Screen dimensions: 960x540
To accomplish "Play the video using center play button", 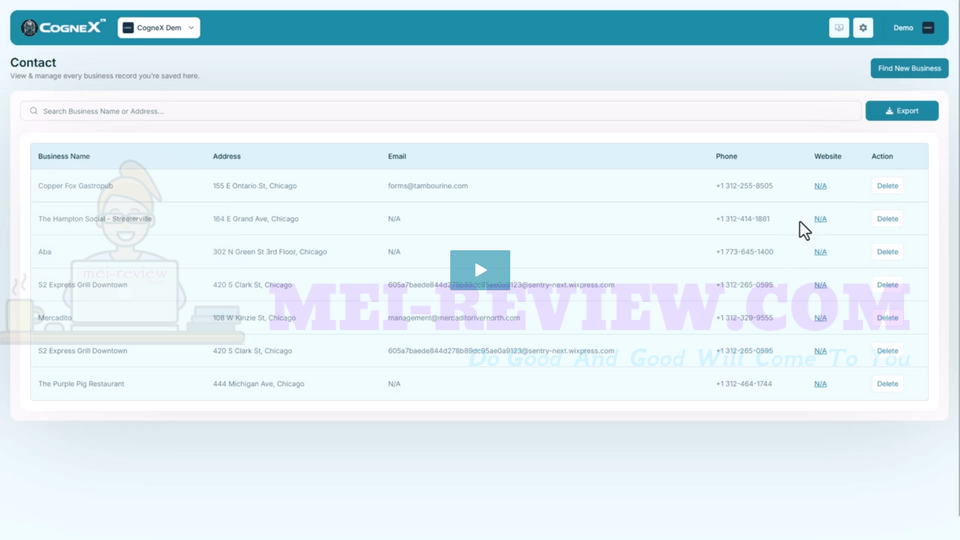I will 480,270.
